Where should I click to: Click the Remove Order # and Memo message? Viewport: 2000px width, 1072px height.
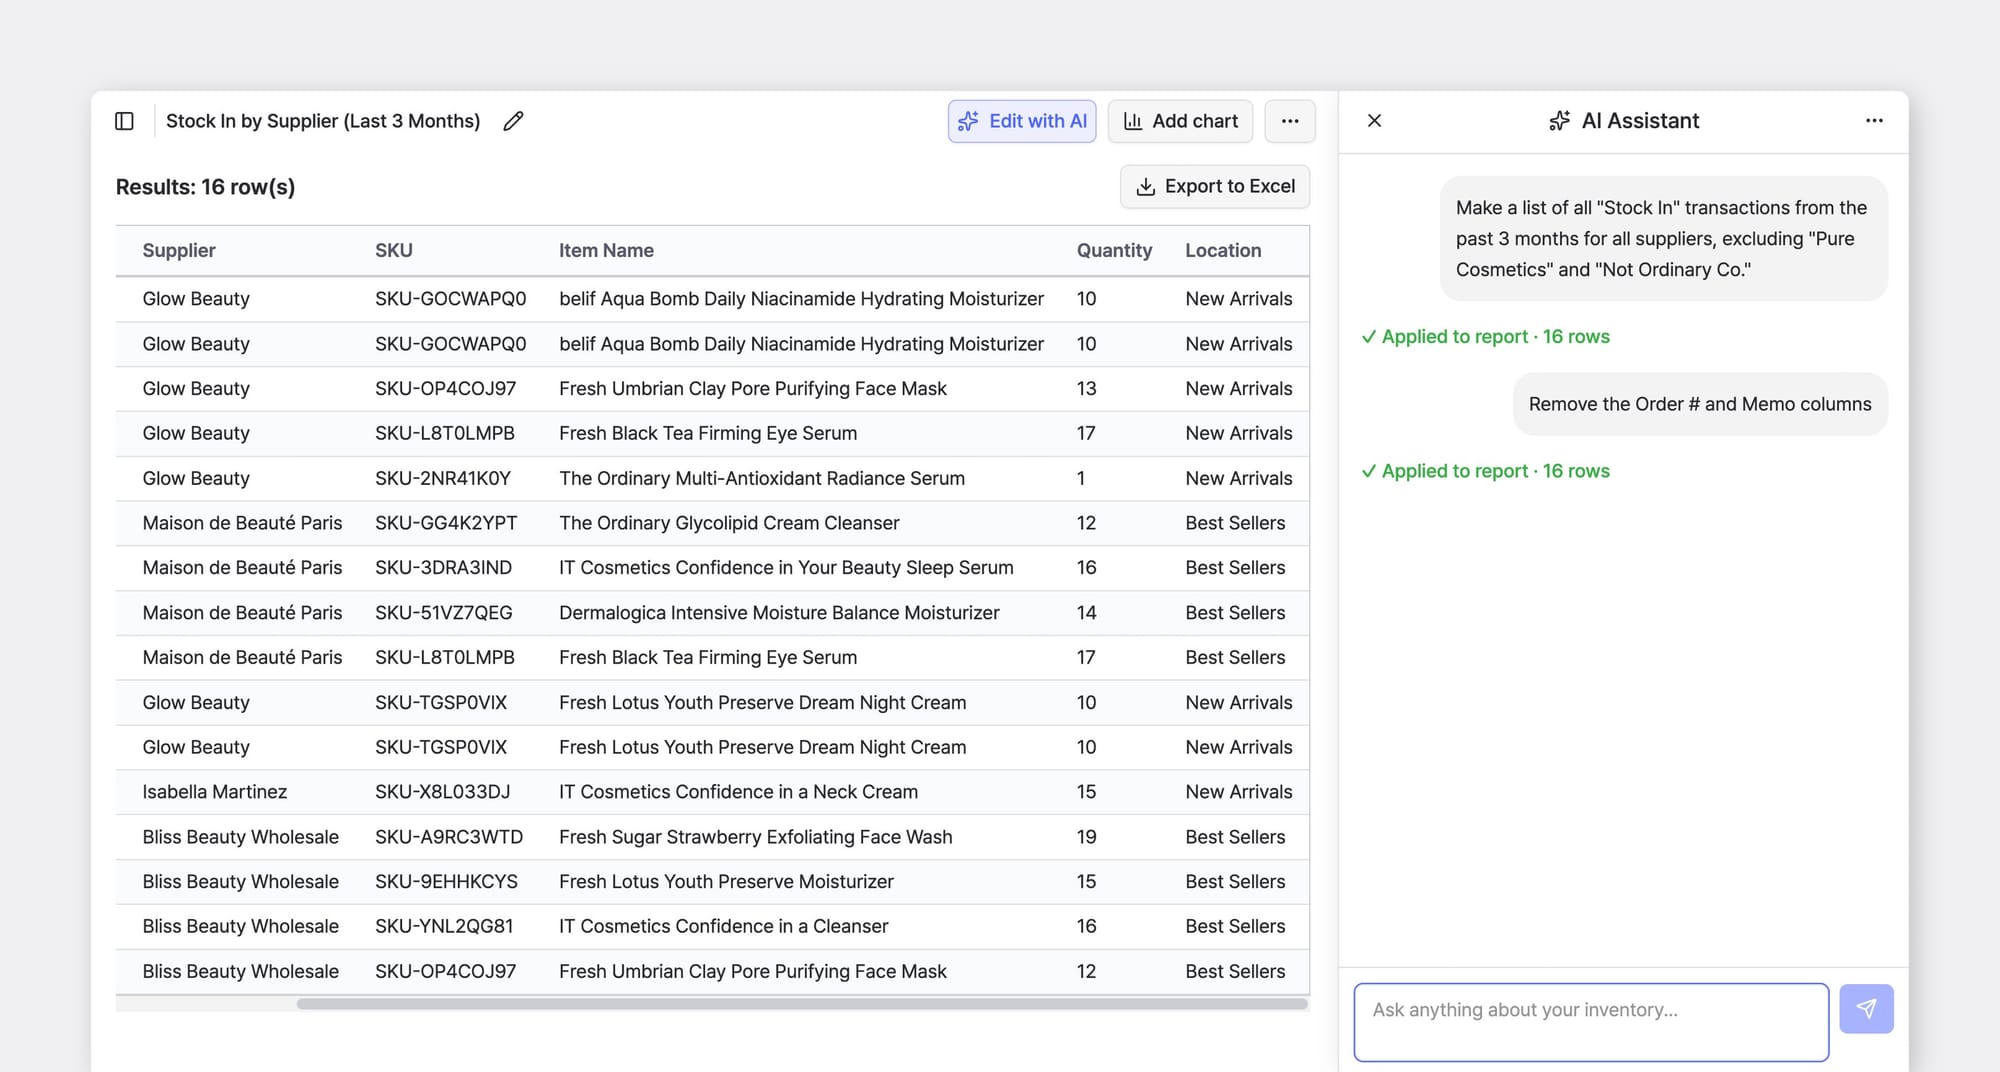[1700, 404]
